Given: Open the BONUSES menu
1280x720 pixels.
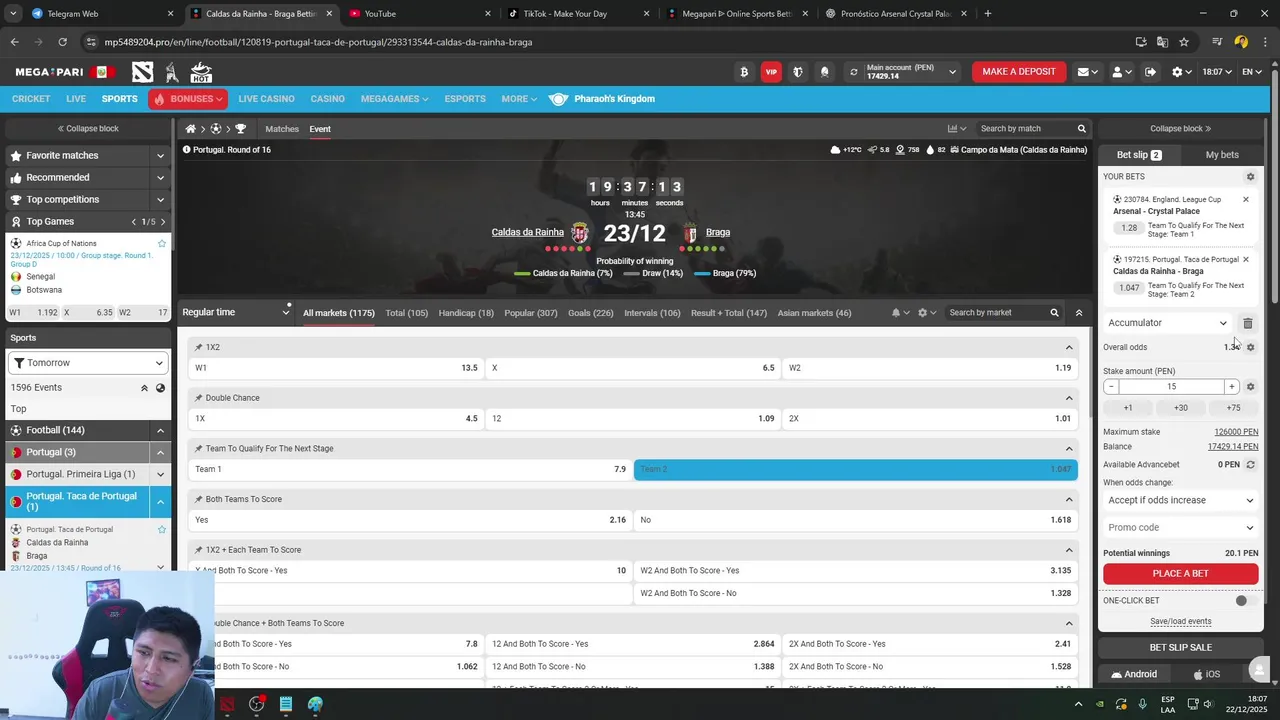Looking at the screenshot, I should [188, 99].
